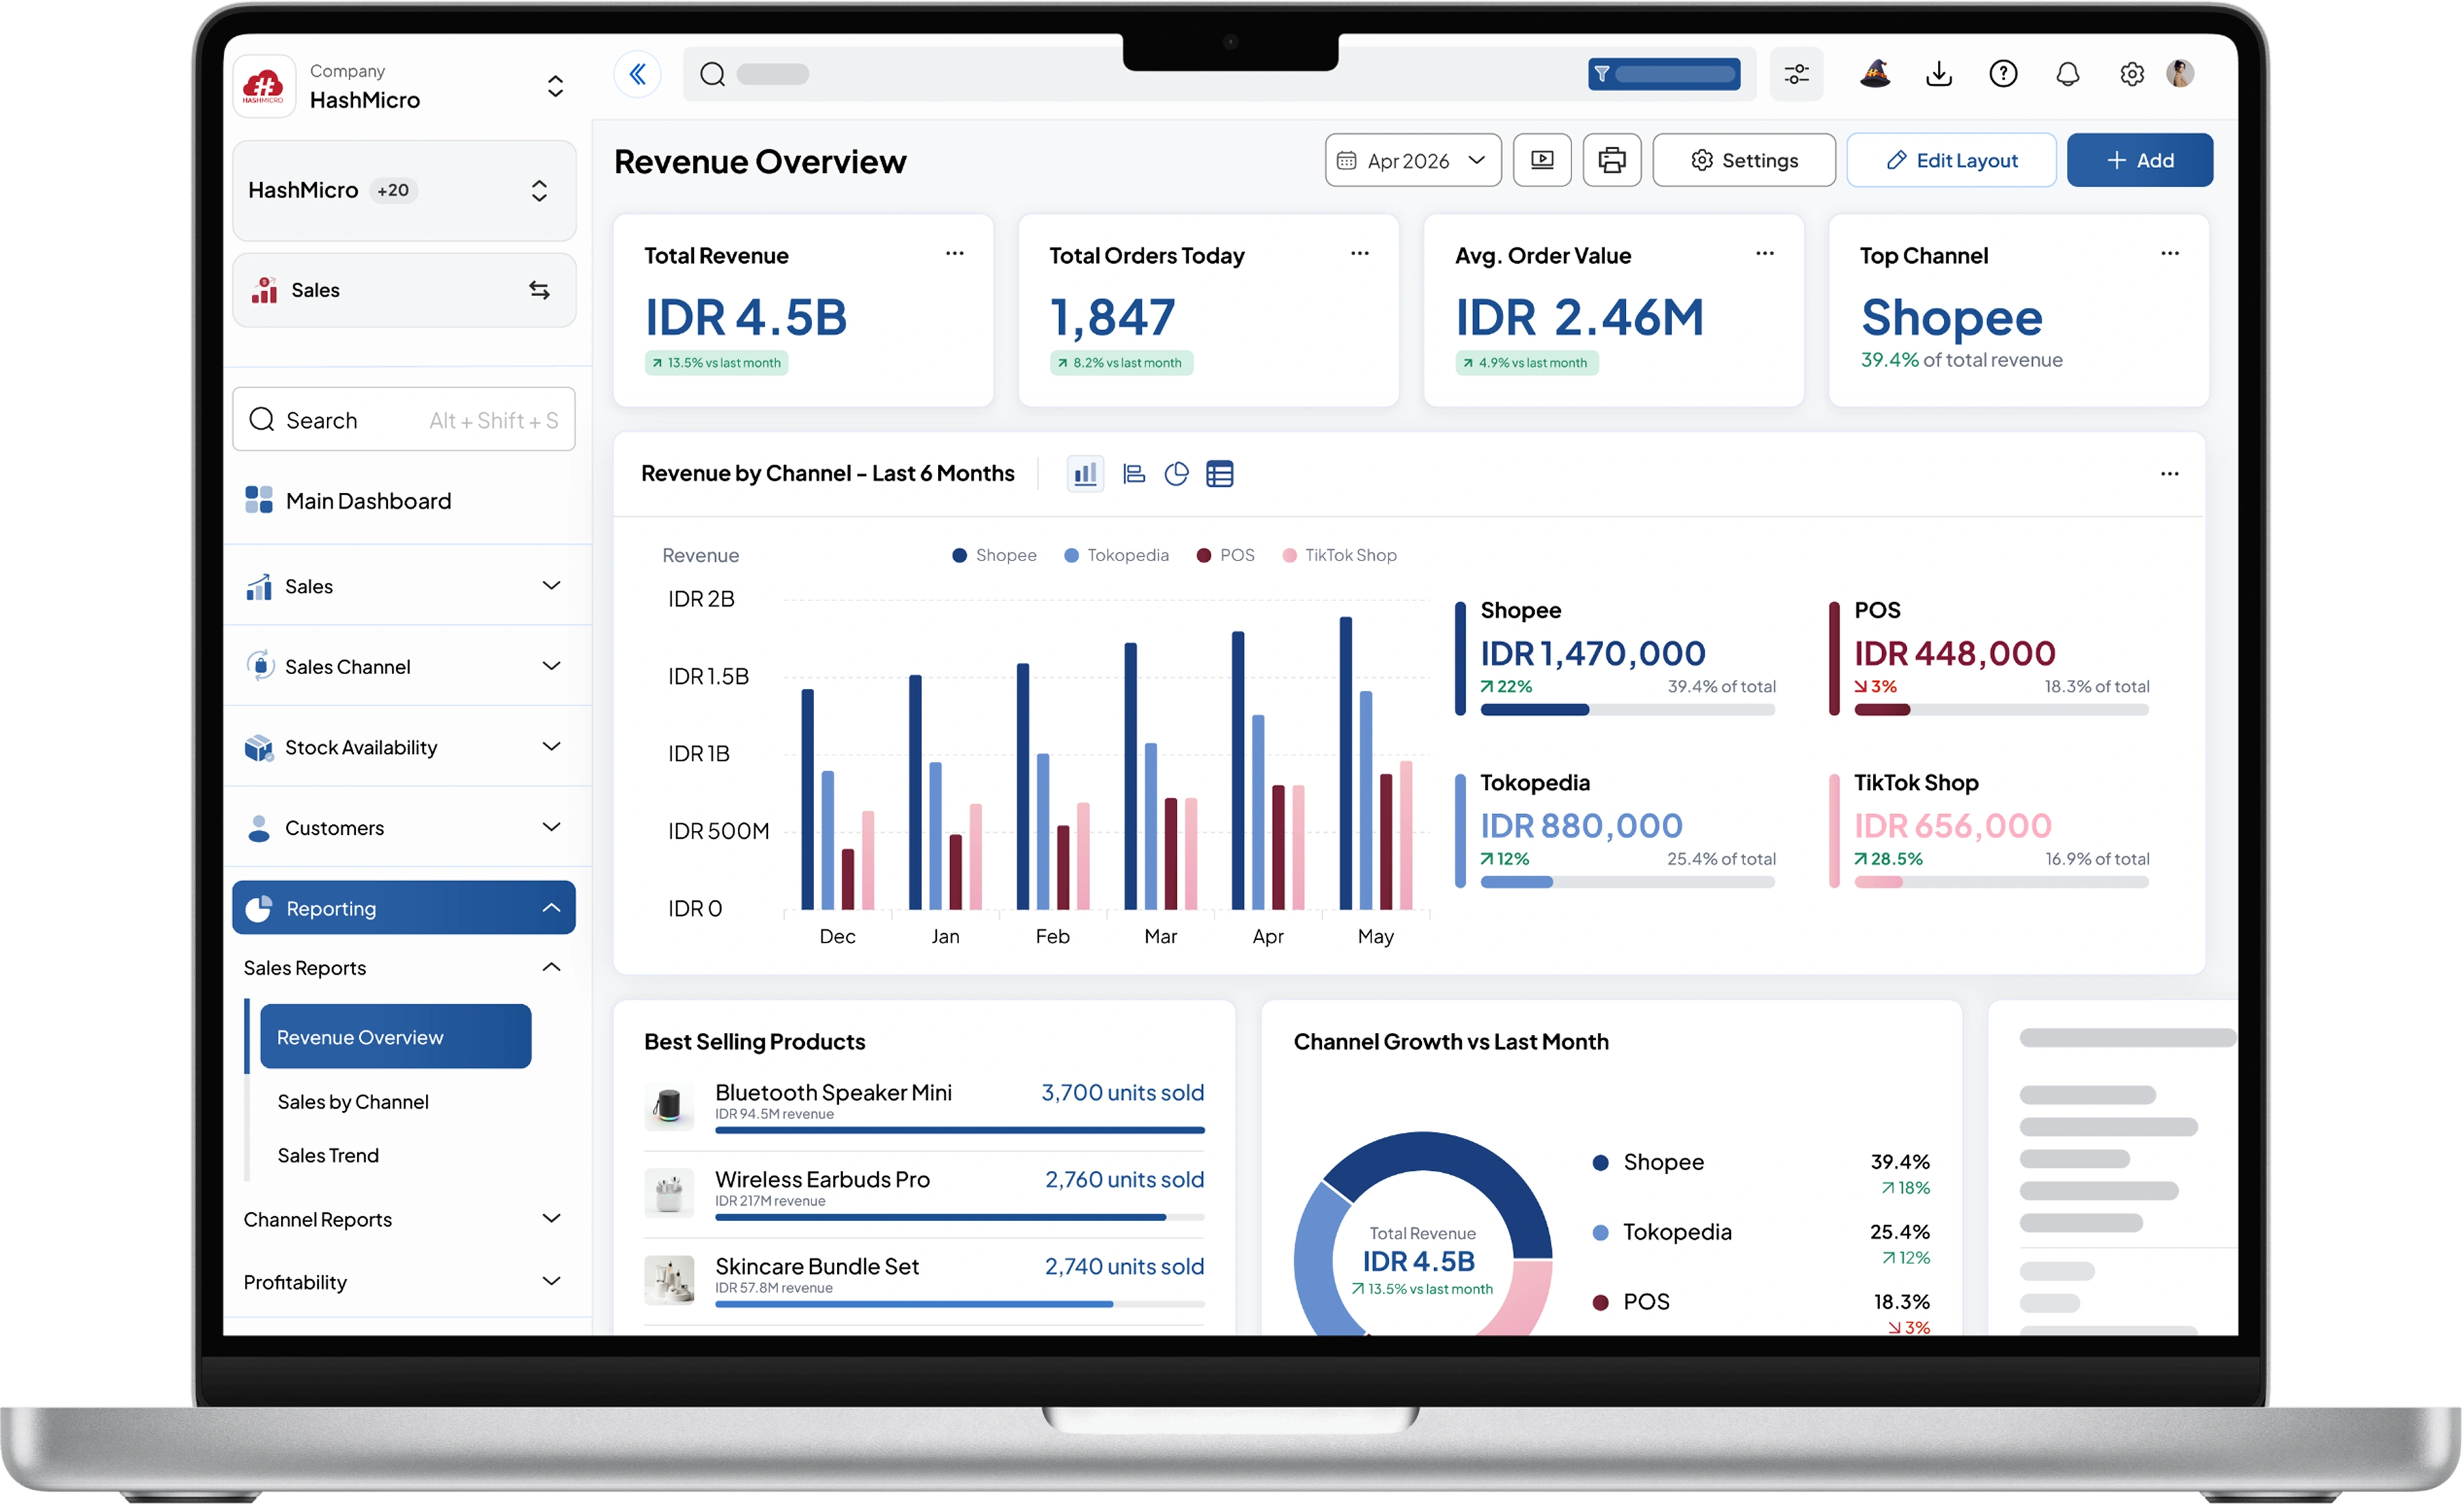Open Top Channel card options menu

pos(2170,254)
